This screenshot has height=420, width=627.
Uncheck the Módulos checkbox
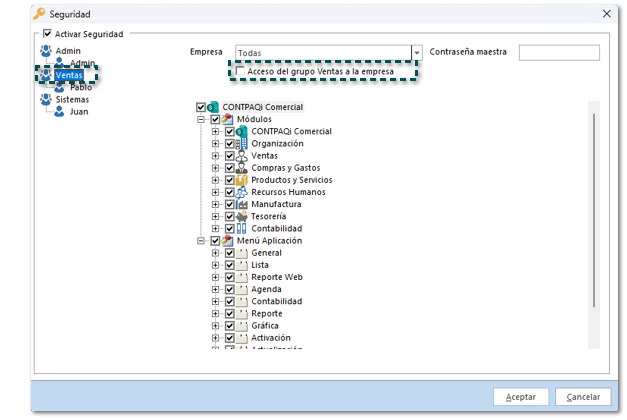point(215,119)
